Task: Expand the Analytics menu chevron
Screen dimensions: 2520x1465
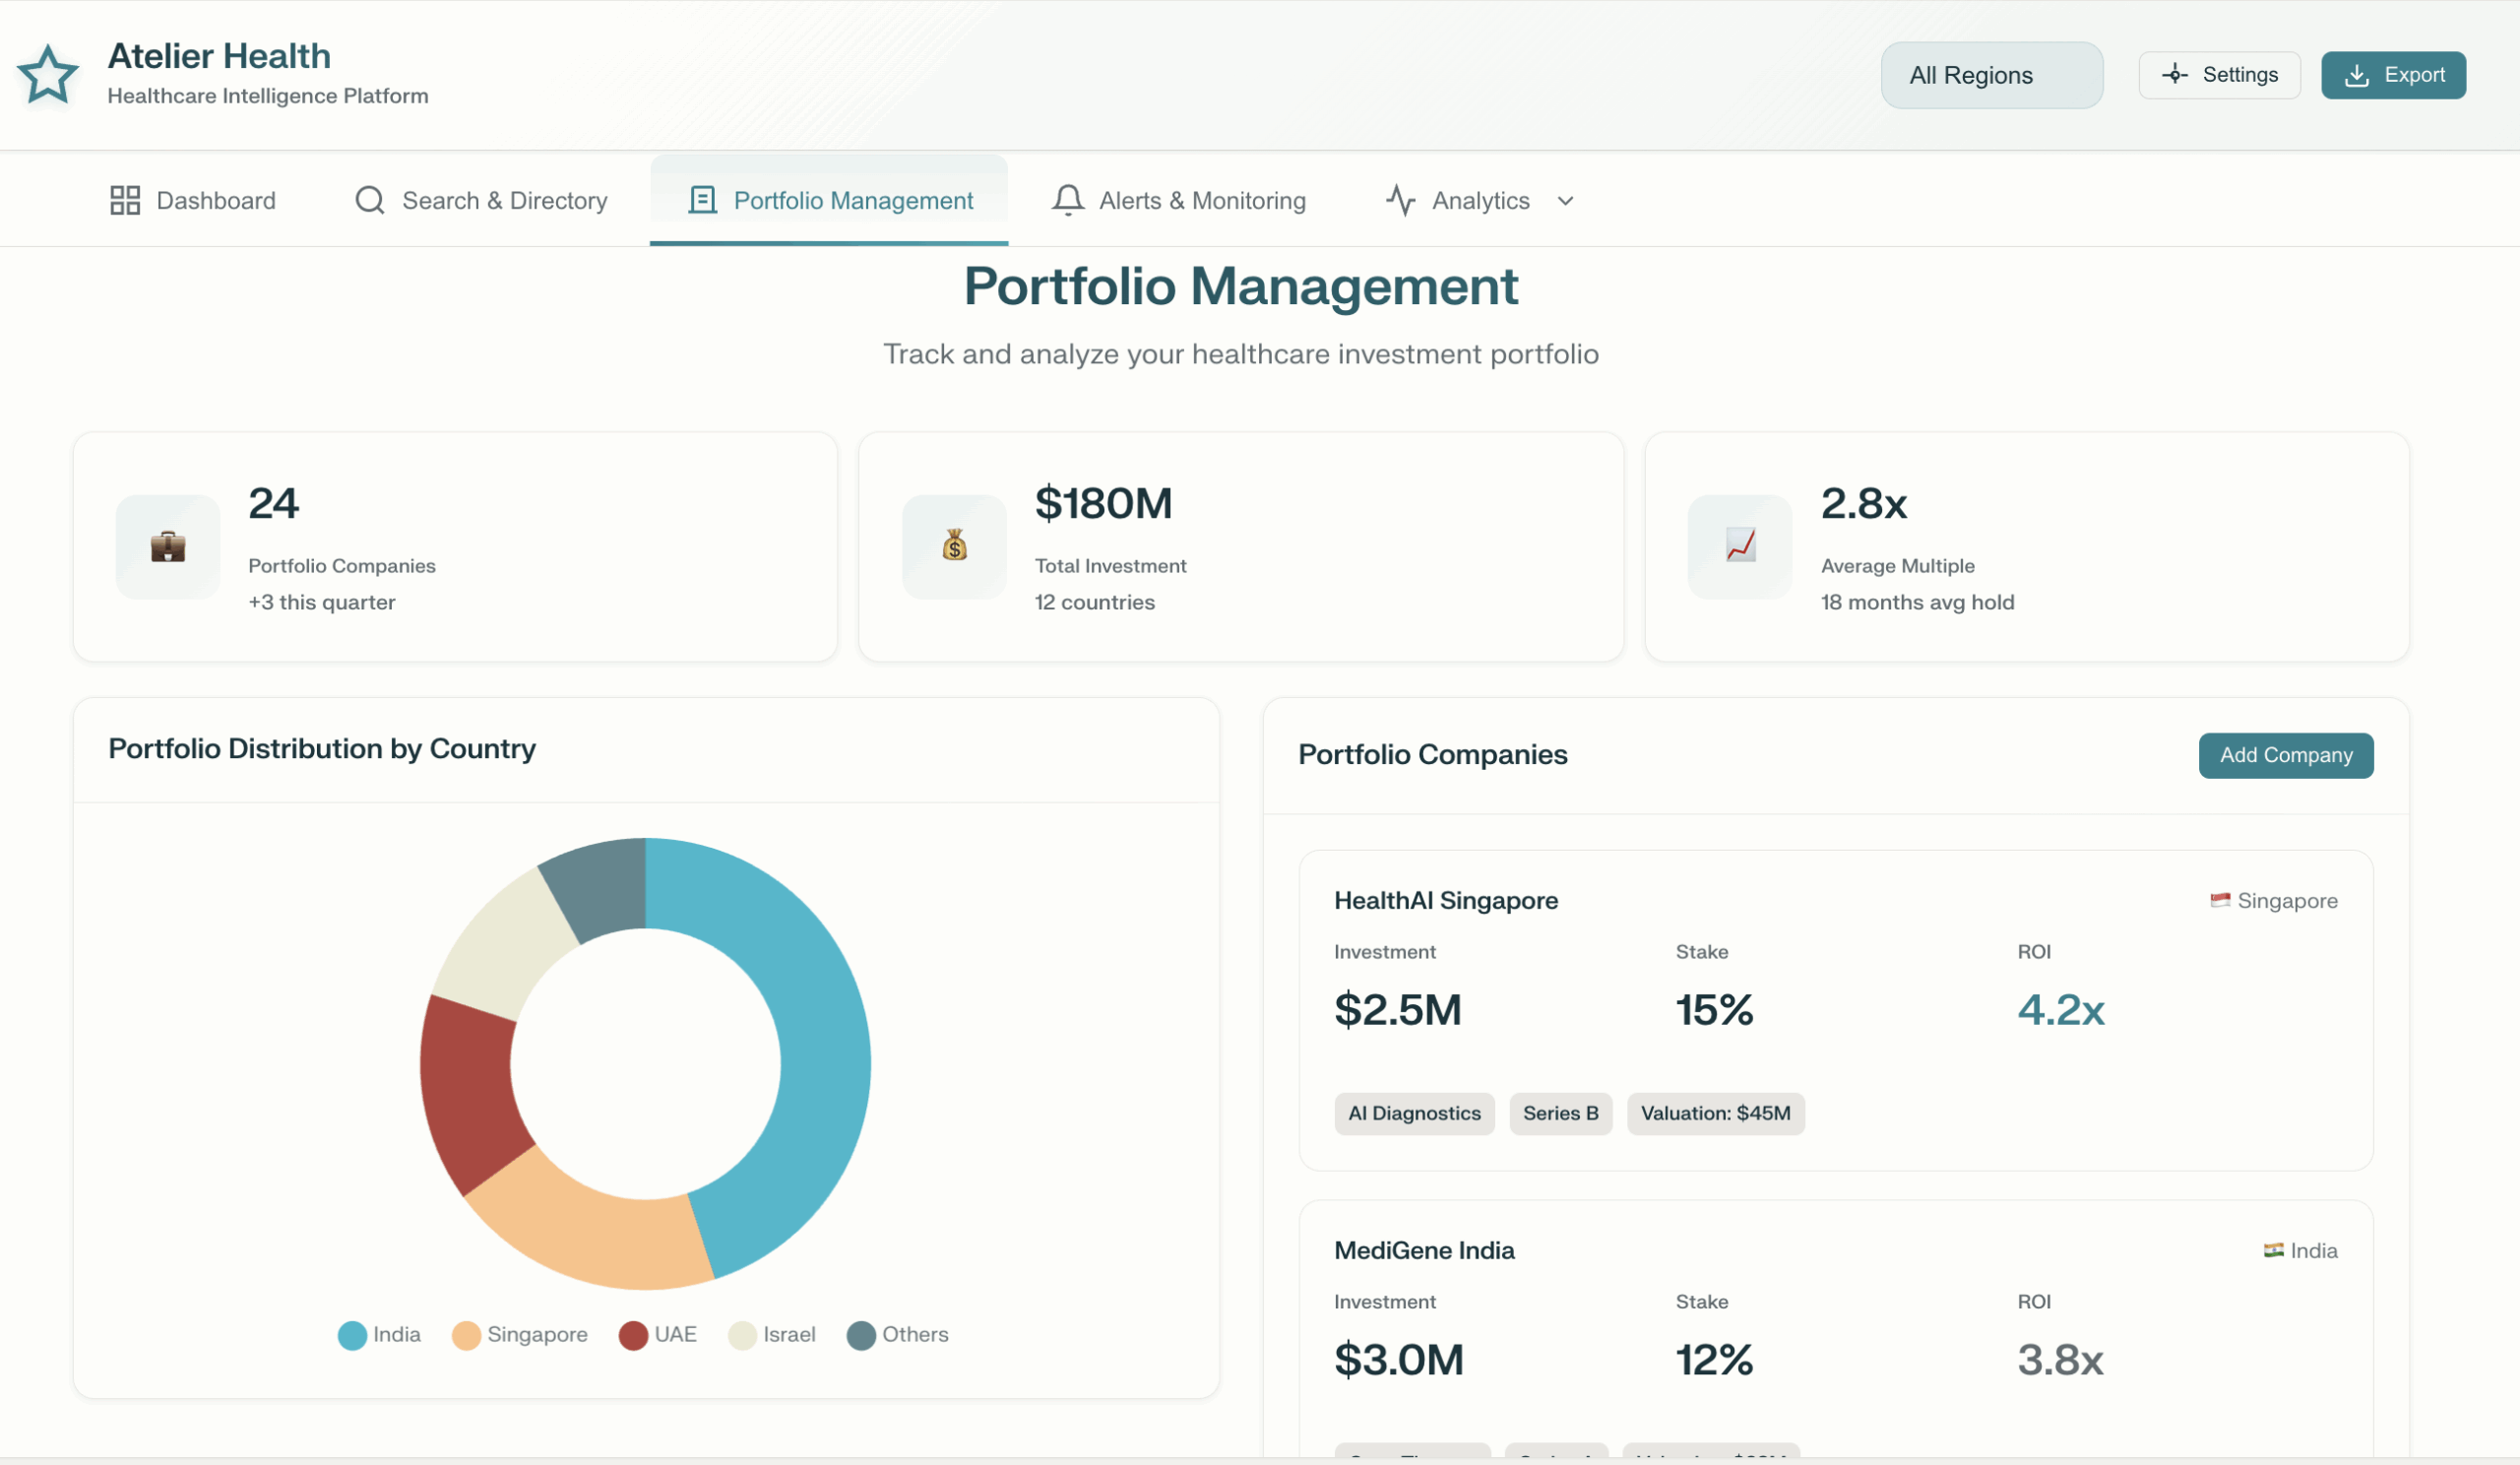Action: click(x=1565, y=201)
